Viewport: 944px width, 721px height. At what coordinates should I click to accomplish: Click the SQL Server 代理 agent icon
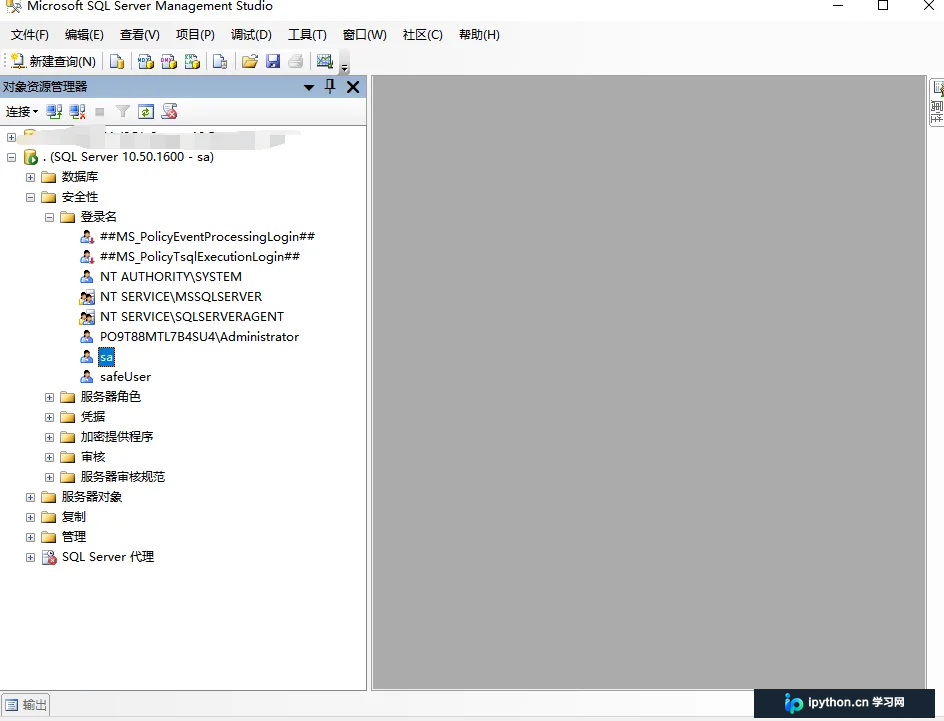[x=49, y=557]
